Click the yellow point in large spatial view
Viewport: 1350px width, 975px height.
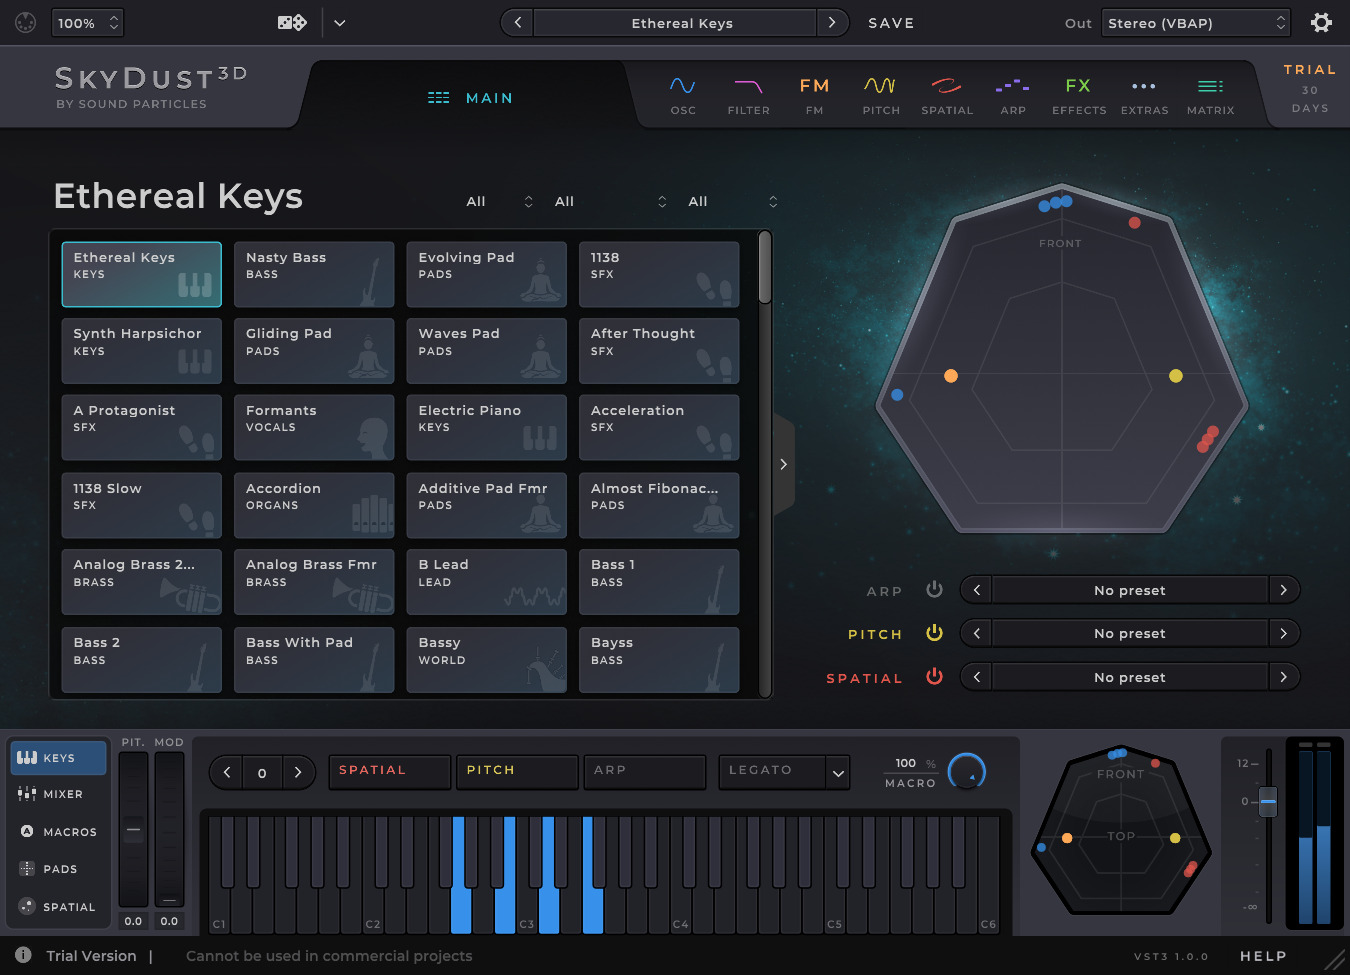[1176, 376]
